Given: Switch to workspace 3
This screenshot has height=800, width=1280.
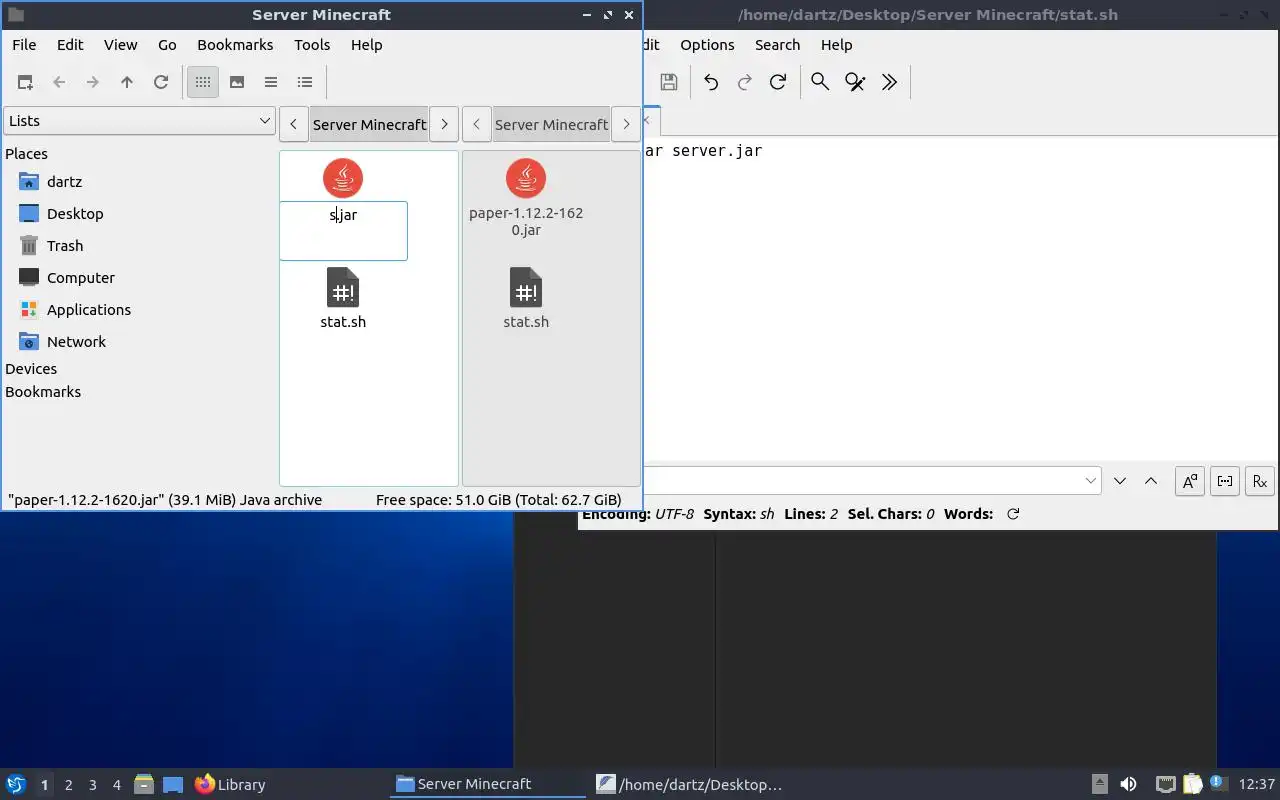Looking at the screenshot, I should coord(92,785).
